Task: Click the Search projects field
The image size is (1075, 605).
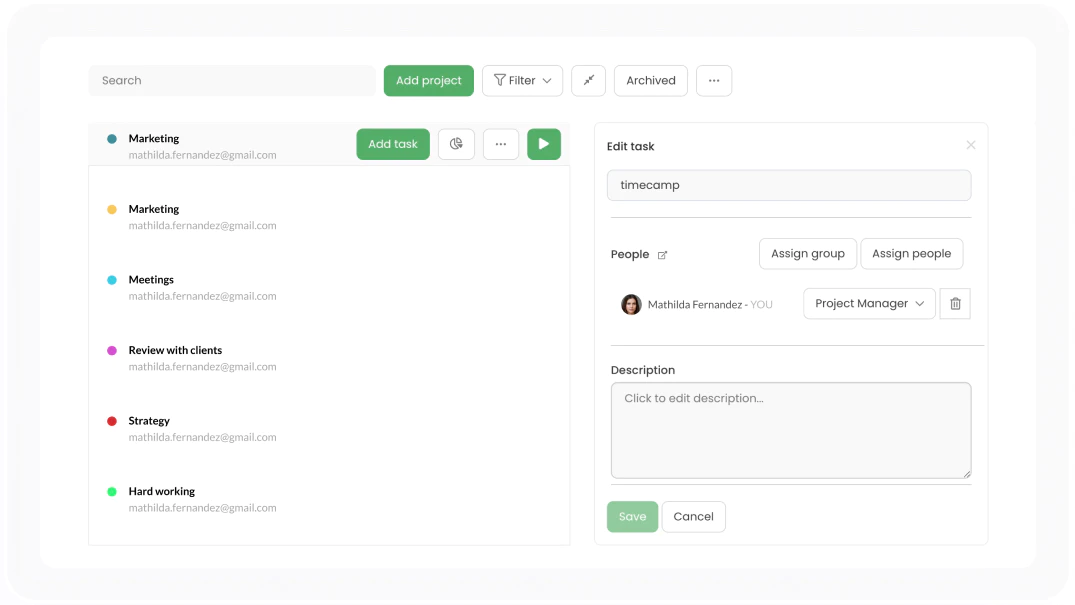Action: point(231,80)
